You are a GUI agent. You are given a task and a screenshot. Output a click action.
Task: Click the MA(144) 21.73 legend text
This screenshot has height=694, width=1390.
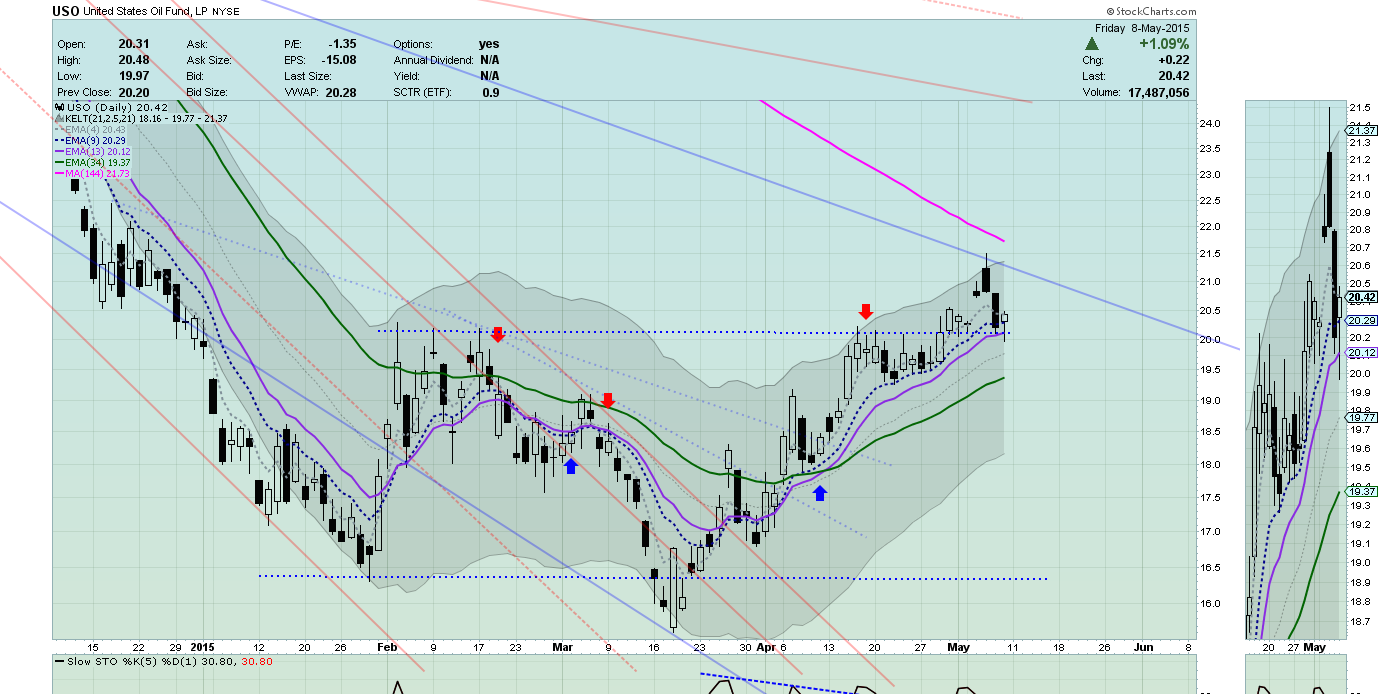tap(99, 173)
